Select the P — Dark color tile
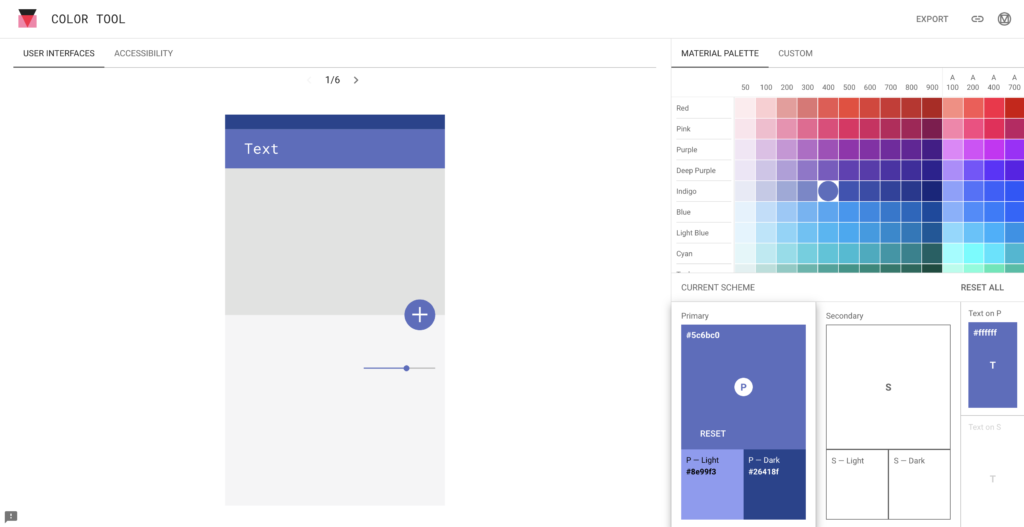The height and width of the screenshot is (527, 1024). (x=775, y=484)
